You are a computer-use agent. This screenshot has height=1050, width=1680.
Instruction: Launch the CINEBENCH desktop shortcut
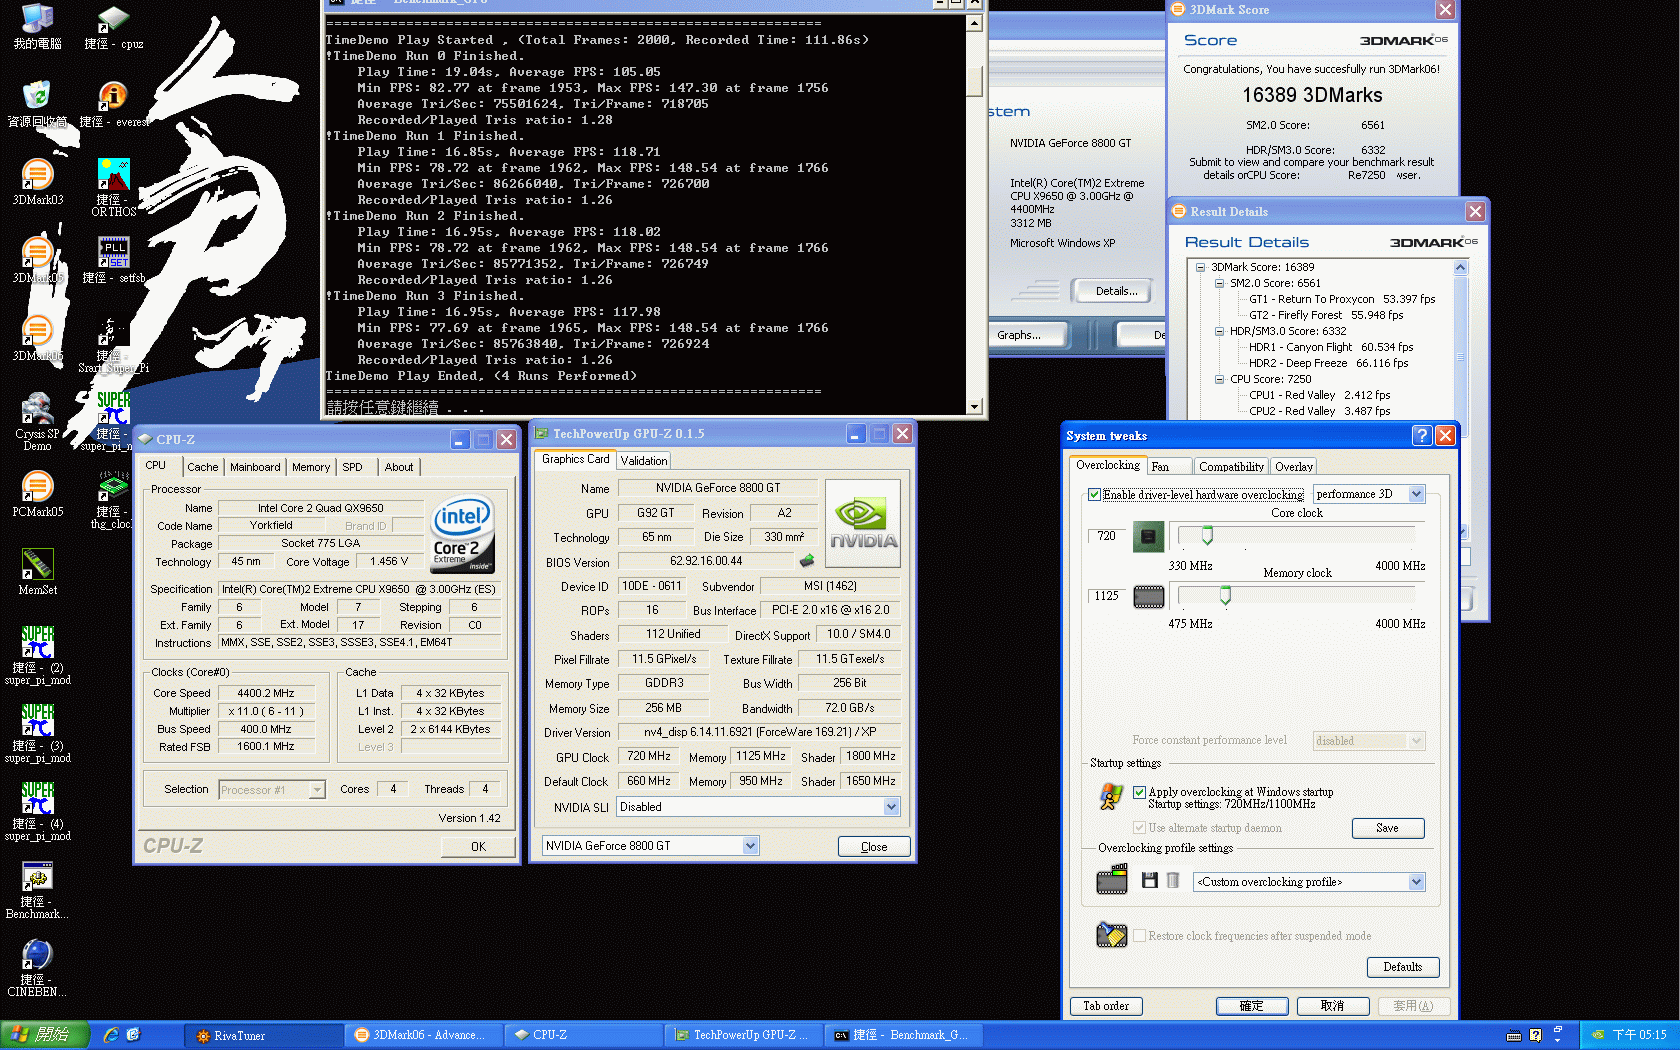[37, 967]
